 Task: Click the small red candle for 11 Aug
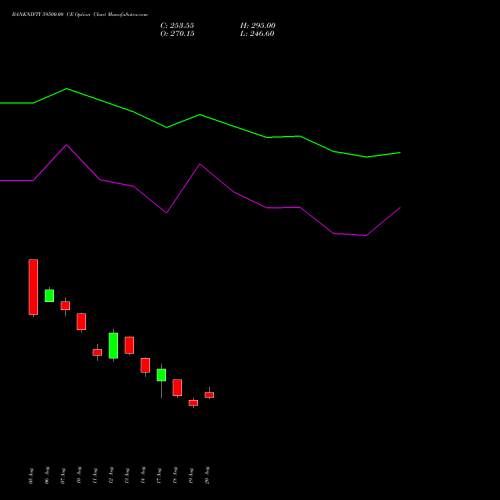pos(97,352)
